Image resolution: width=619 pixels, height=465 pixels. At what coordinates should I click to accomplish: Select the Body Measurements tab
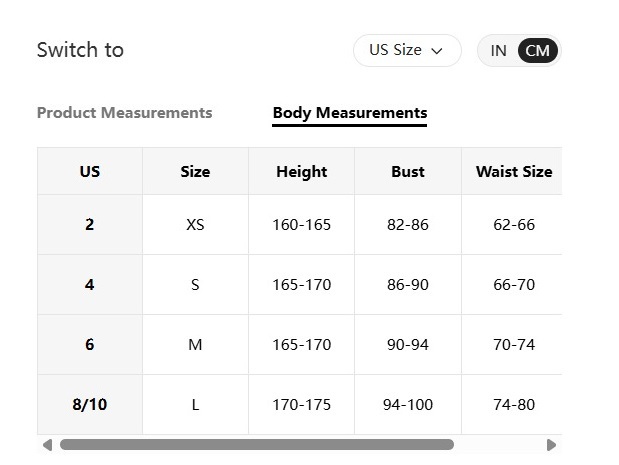pos(349,113)
